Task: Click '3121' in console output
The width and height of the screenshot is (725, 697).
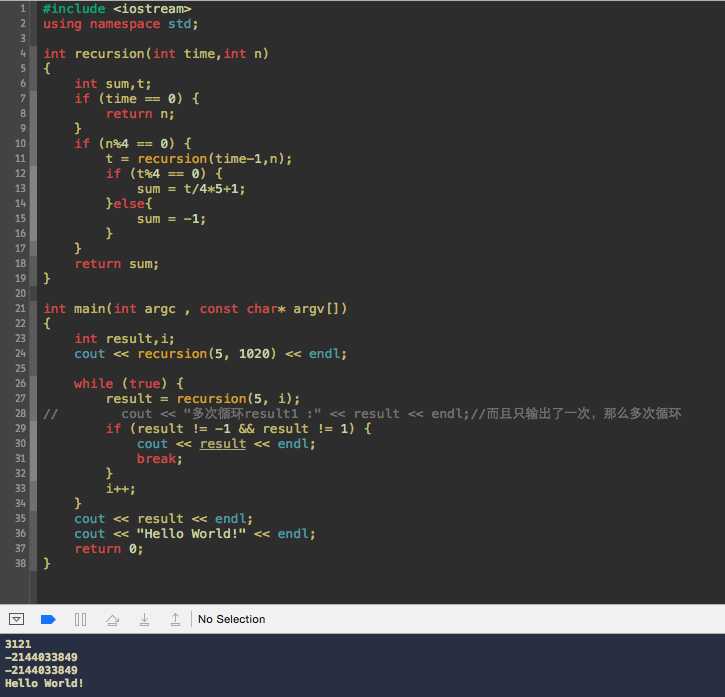Action: click(x=18, y=644)
